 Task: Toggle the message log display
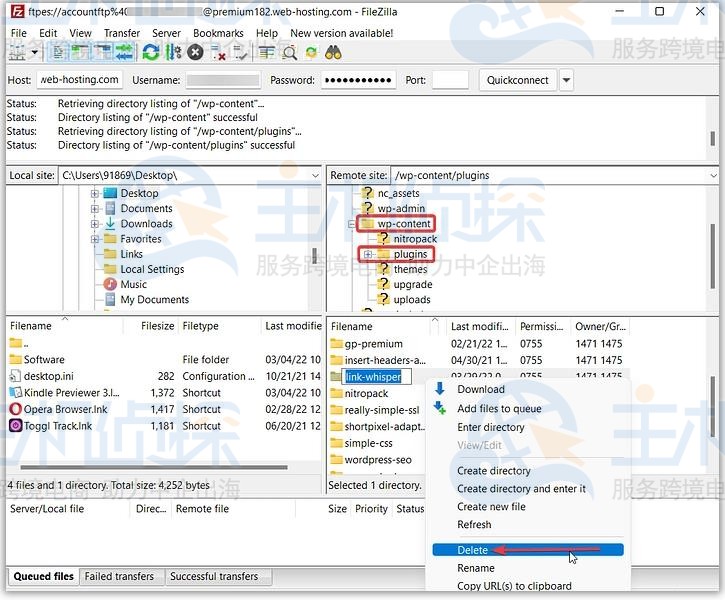tap(58, 52)
